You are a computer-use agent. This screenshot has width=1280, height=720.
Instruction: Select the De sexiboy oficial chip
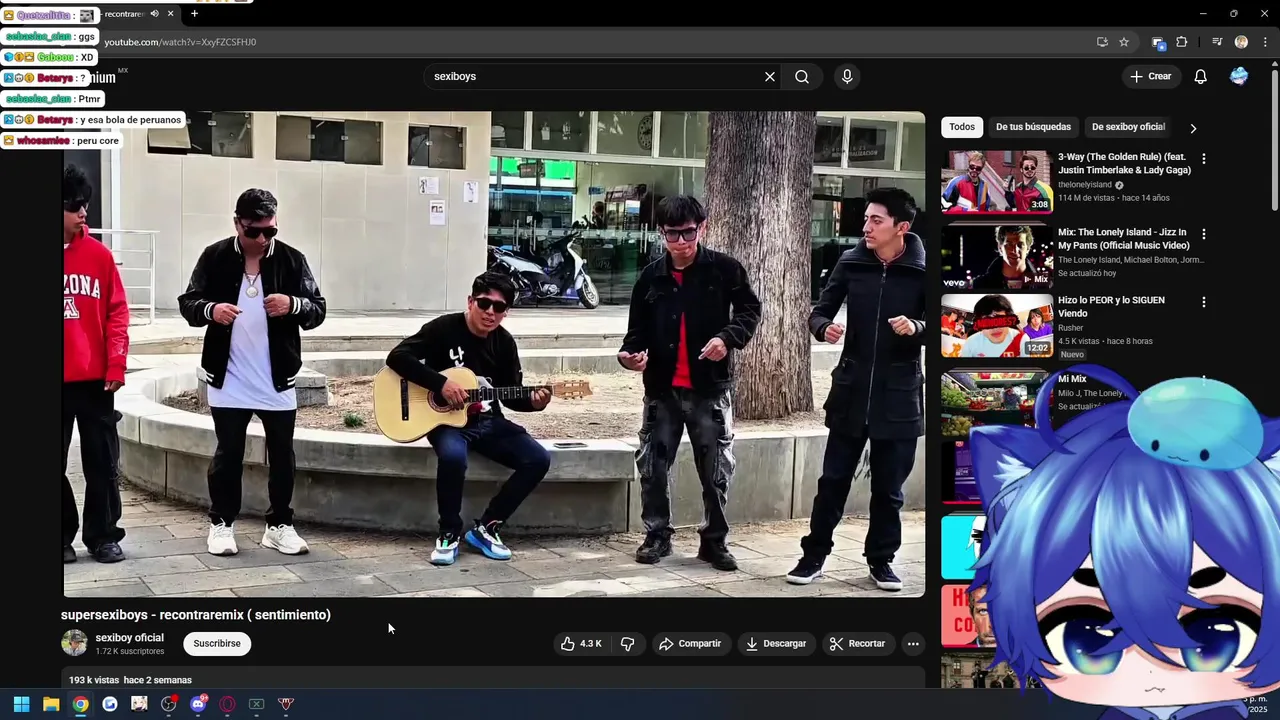[1128, 127]
